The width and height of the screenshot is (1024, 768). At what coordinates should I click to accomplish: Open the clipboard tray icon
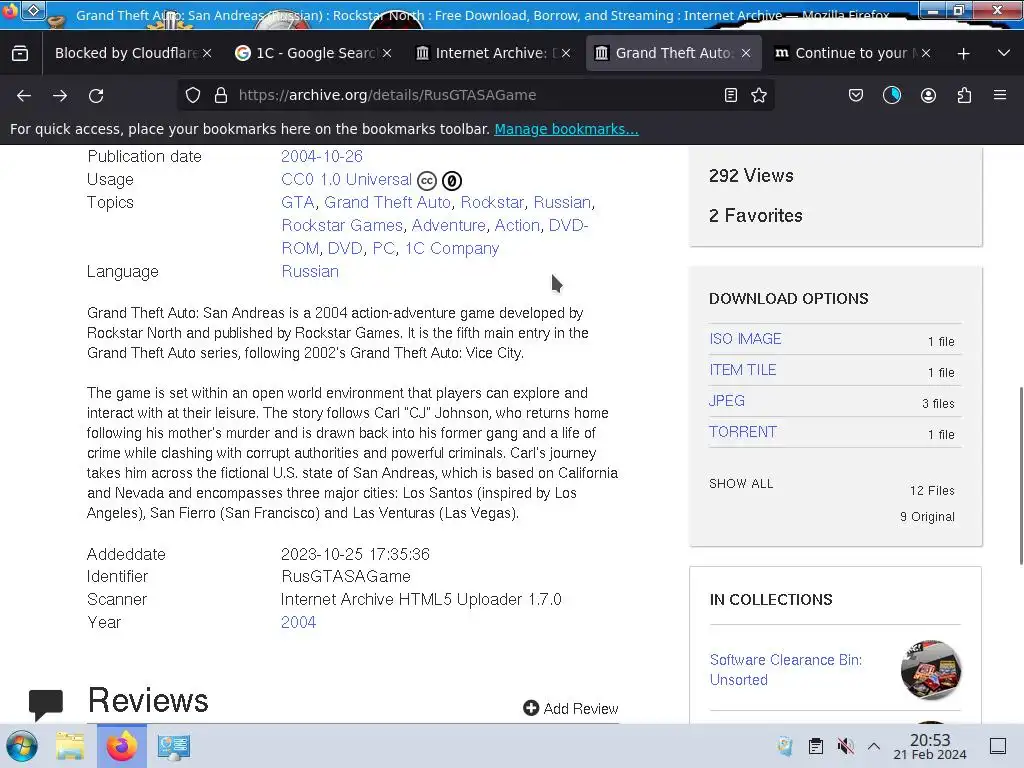816,746
